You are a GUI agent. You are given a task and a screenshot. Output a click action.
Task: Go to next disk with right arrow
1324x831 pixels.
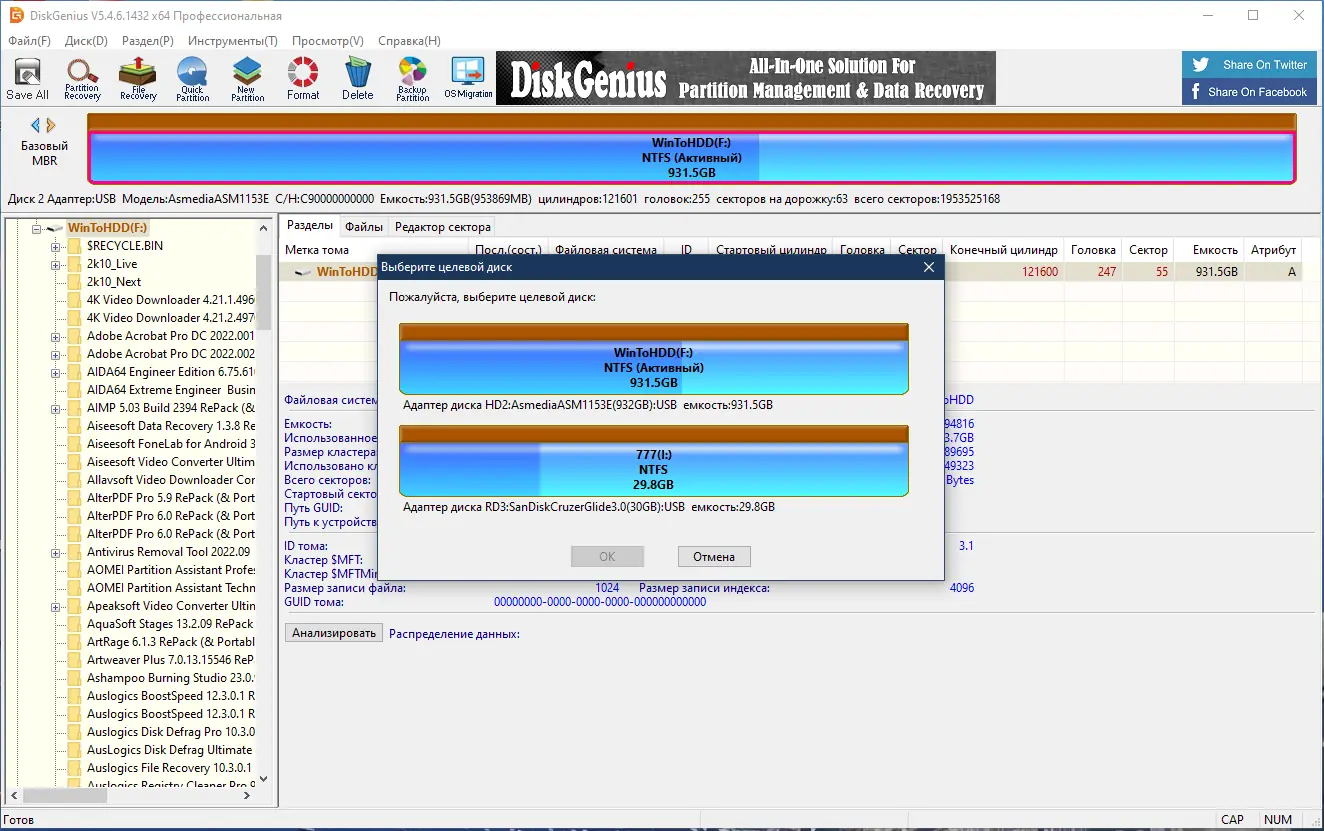click(x=51, y=125)
